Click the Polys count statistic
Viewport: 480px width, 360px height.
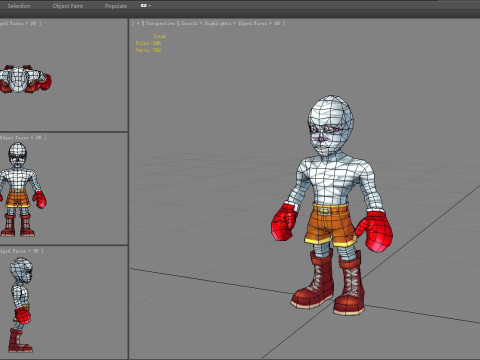148,43
